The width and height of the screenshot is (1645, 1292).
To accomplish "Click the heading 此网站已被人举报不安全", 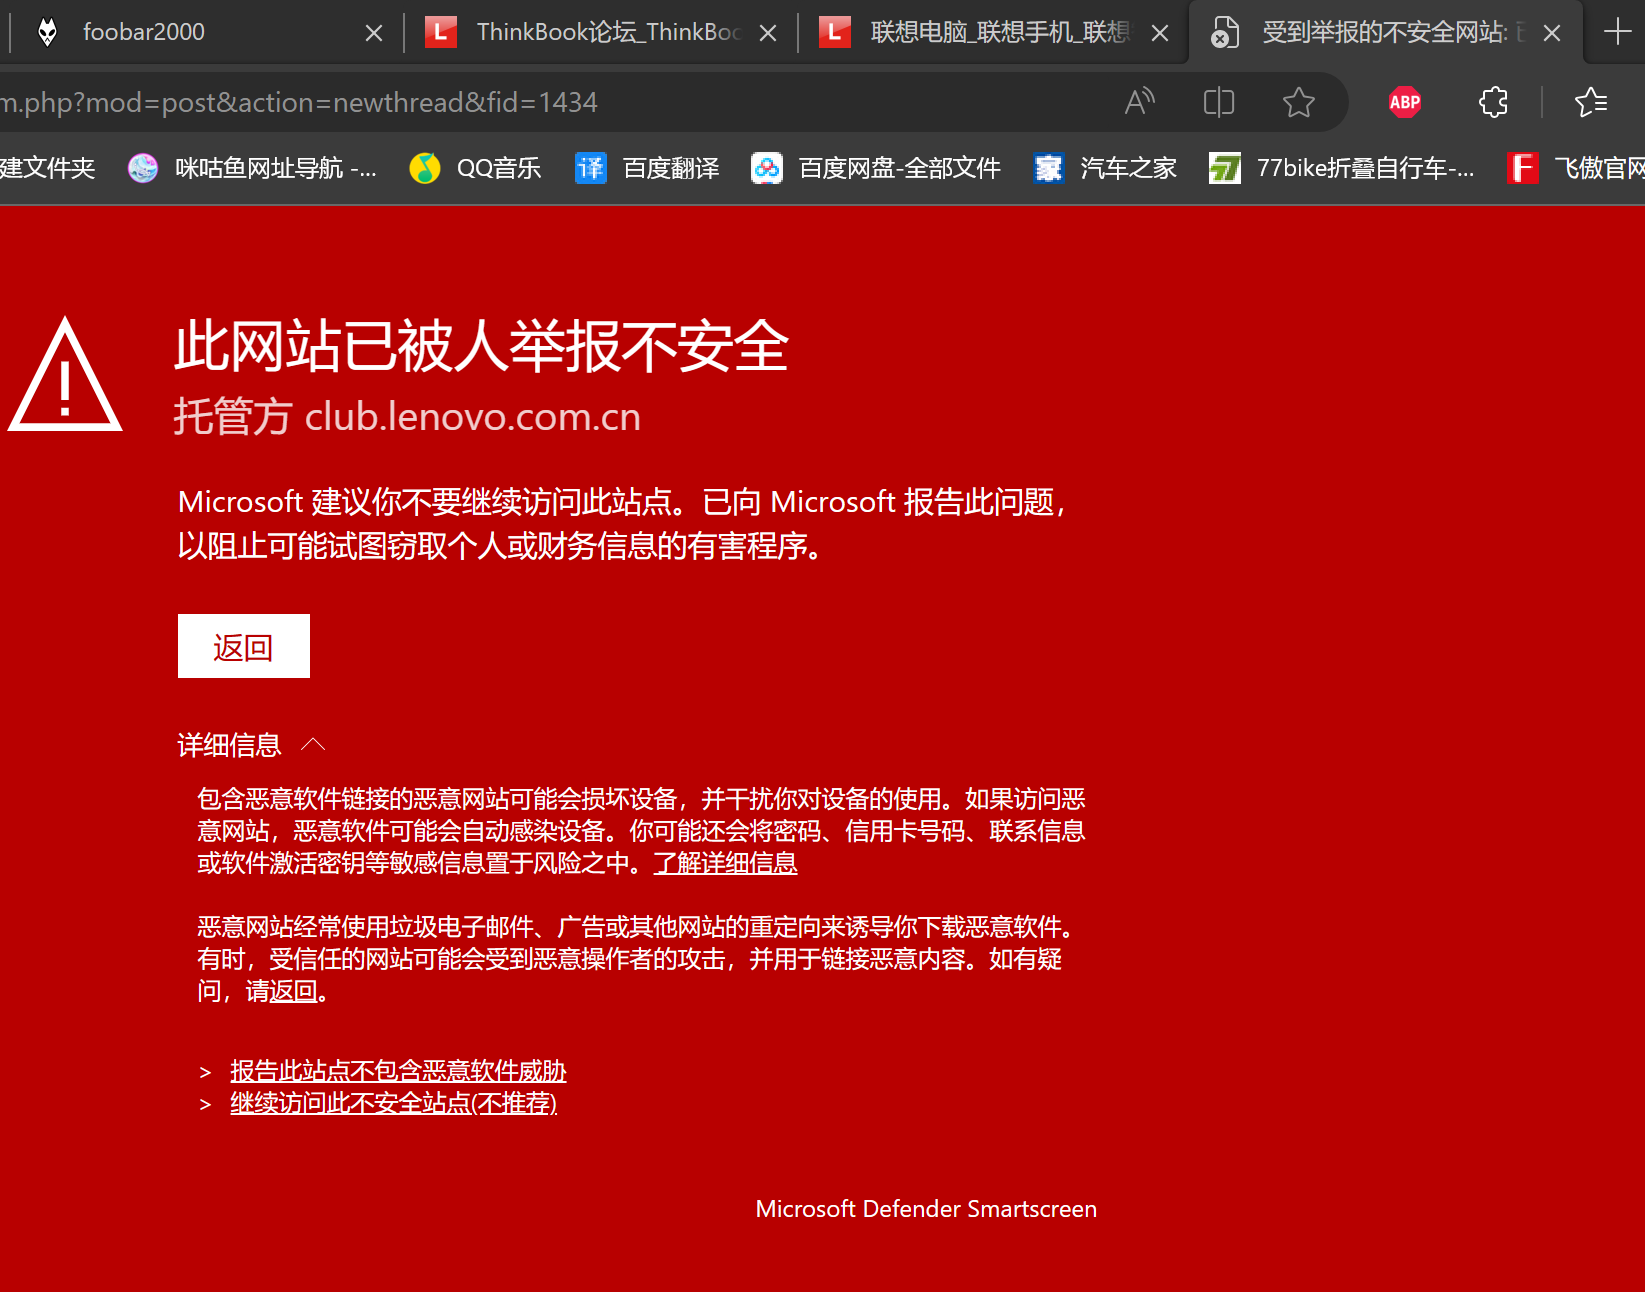I will 481,347.
